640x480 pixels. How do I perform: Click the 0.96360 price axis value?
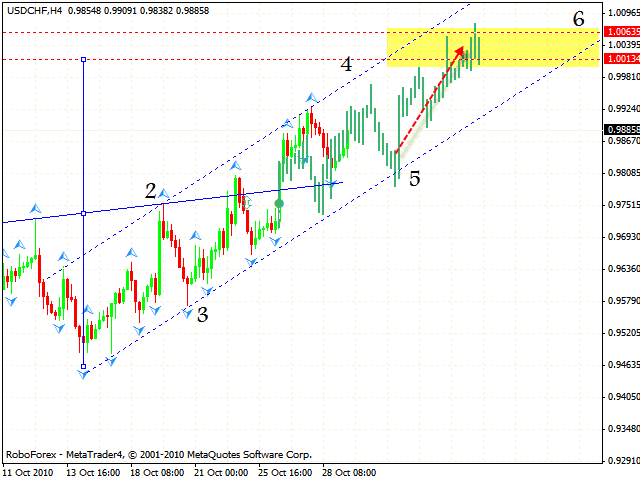pyautogui.click(x=623, y=269)
